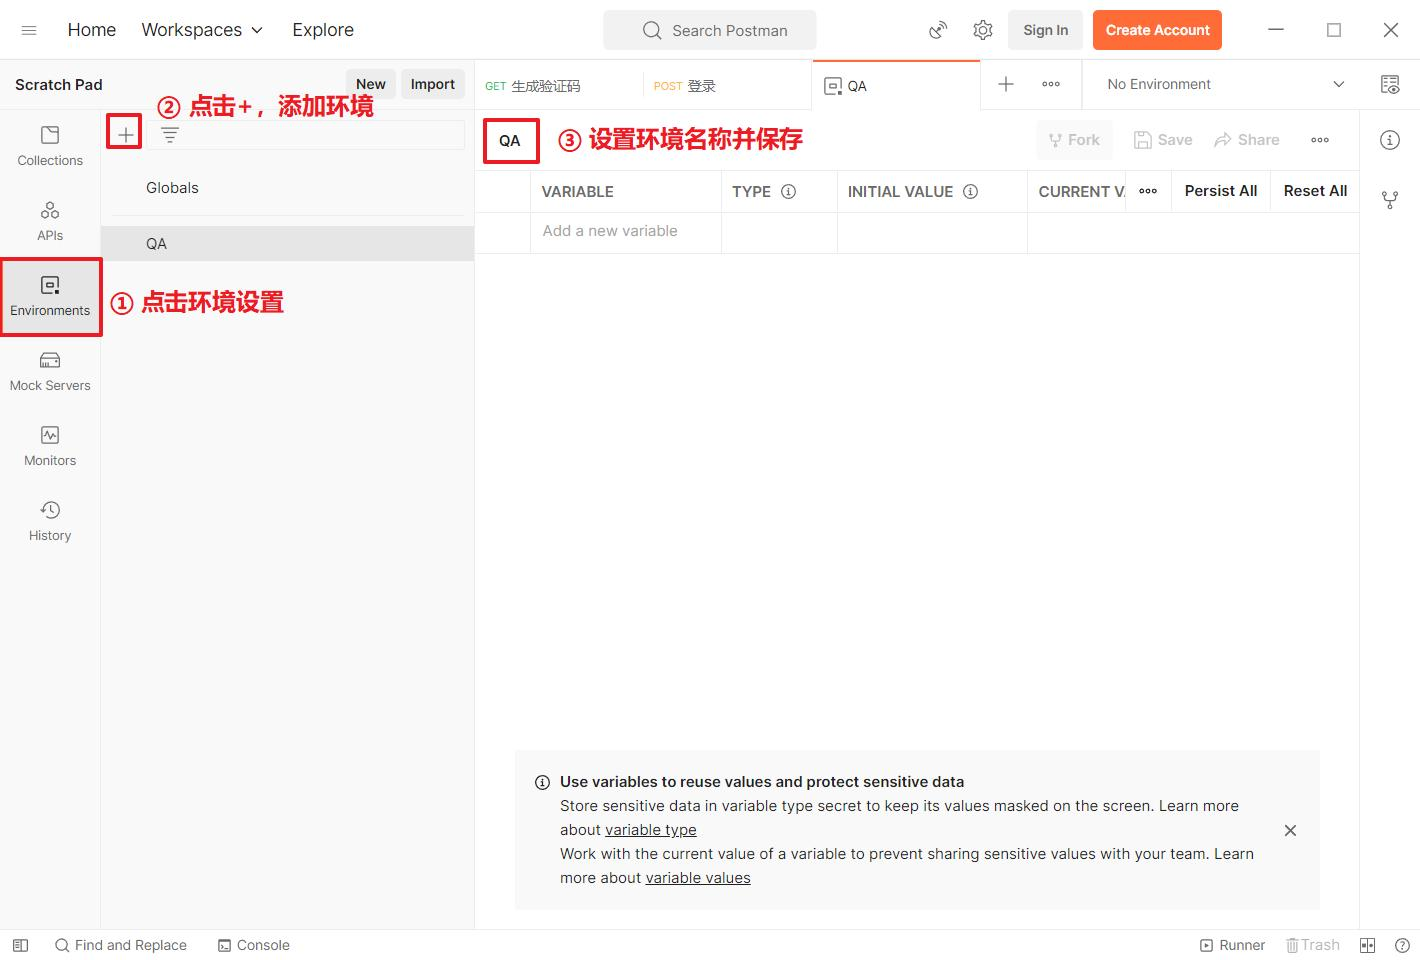Screen dimensions: 1420x960
Task: Open the No Environment selector dropdown
Action: [x=1226, y=84]
